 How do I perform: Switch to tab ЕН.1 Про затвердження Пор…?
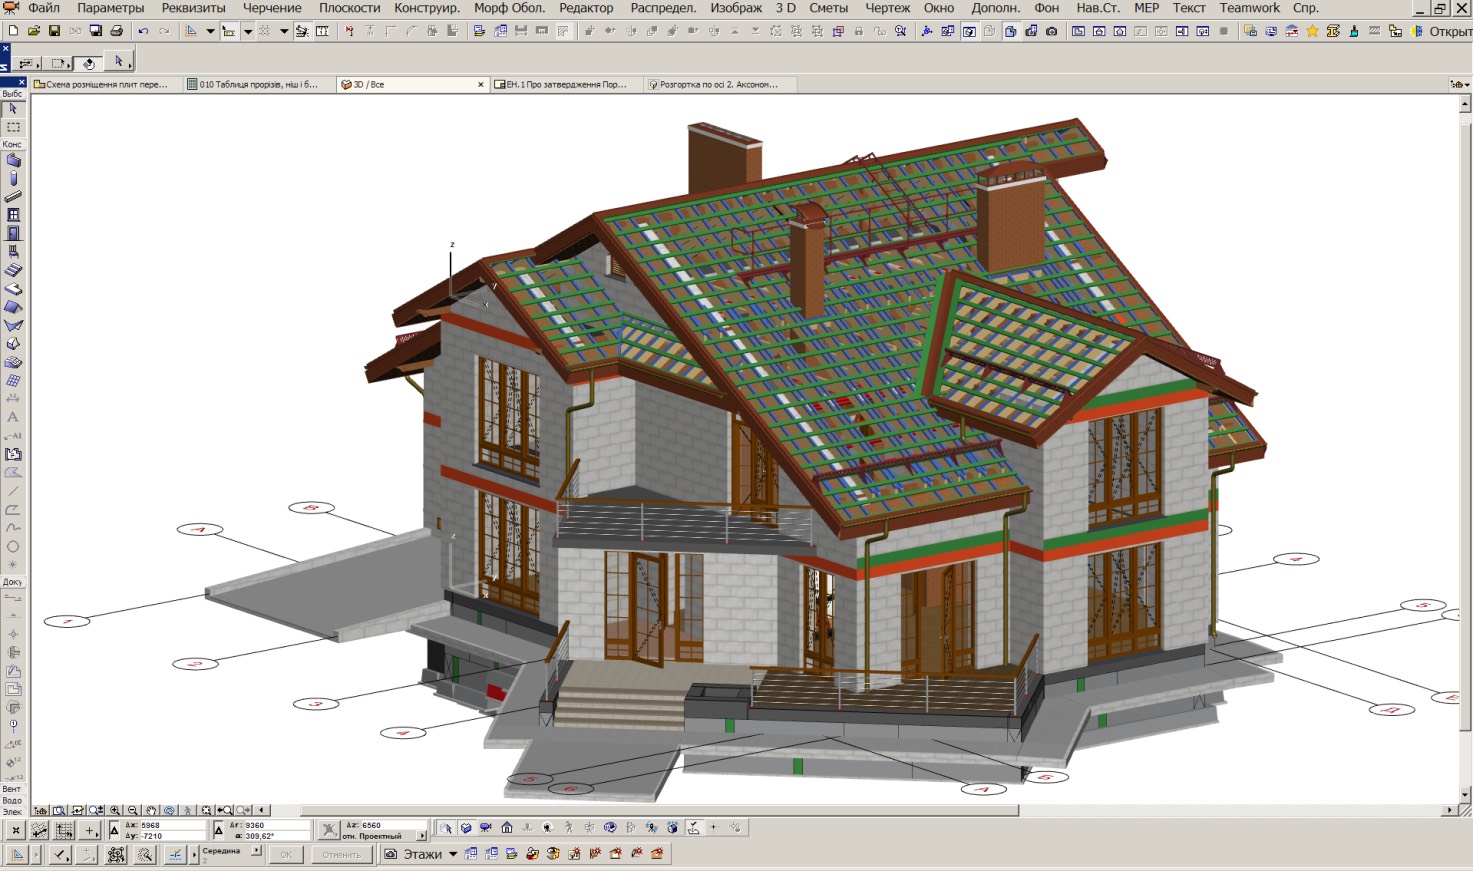pos(567,85)
